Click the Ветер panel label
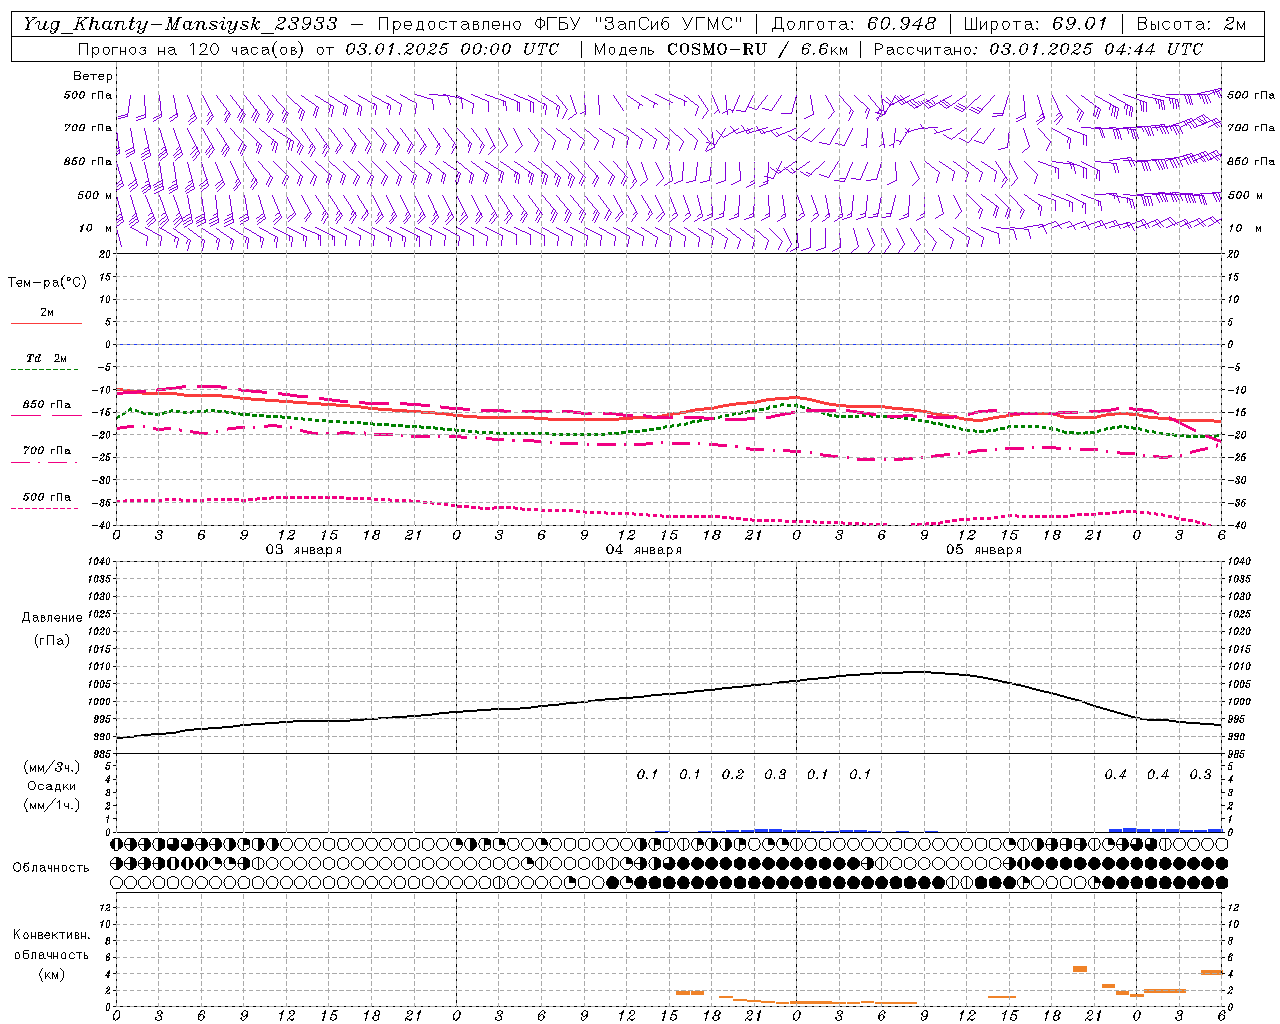The width and height of the screenshot is (1280, 1024). pyautogui.click(x=93, y=76)
